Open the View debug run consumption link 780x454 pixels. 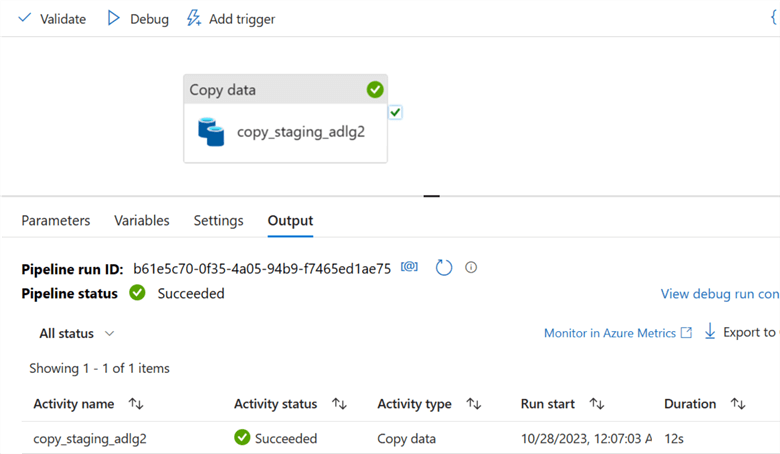pyautogui.click(x=719, y=294)
